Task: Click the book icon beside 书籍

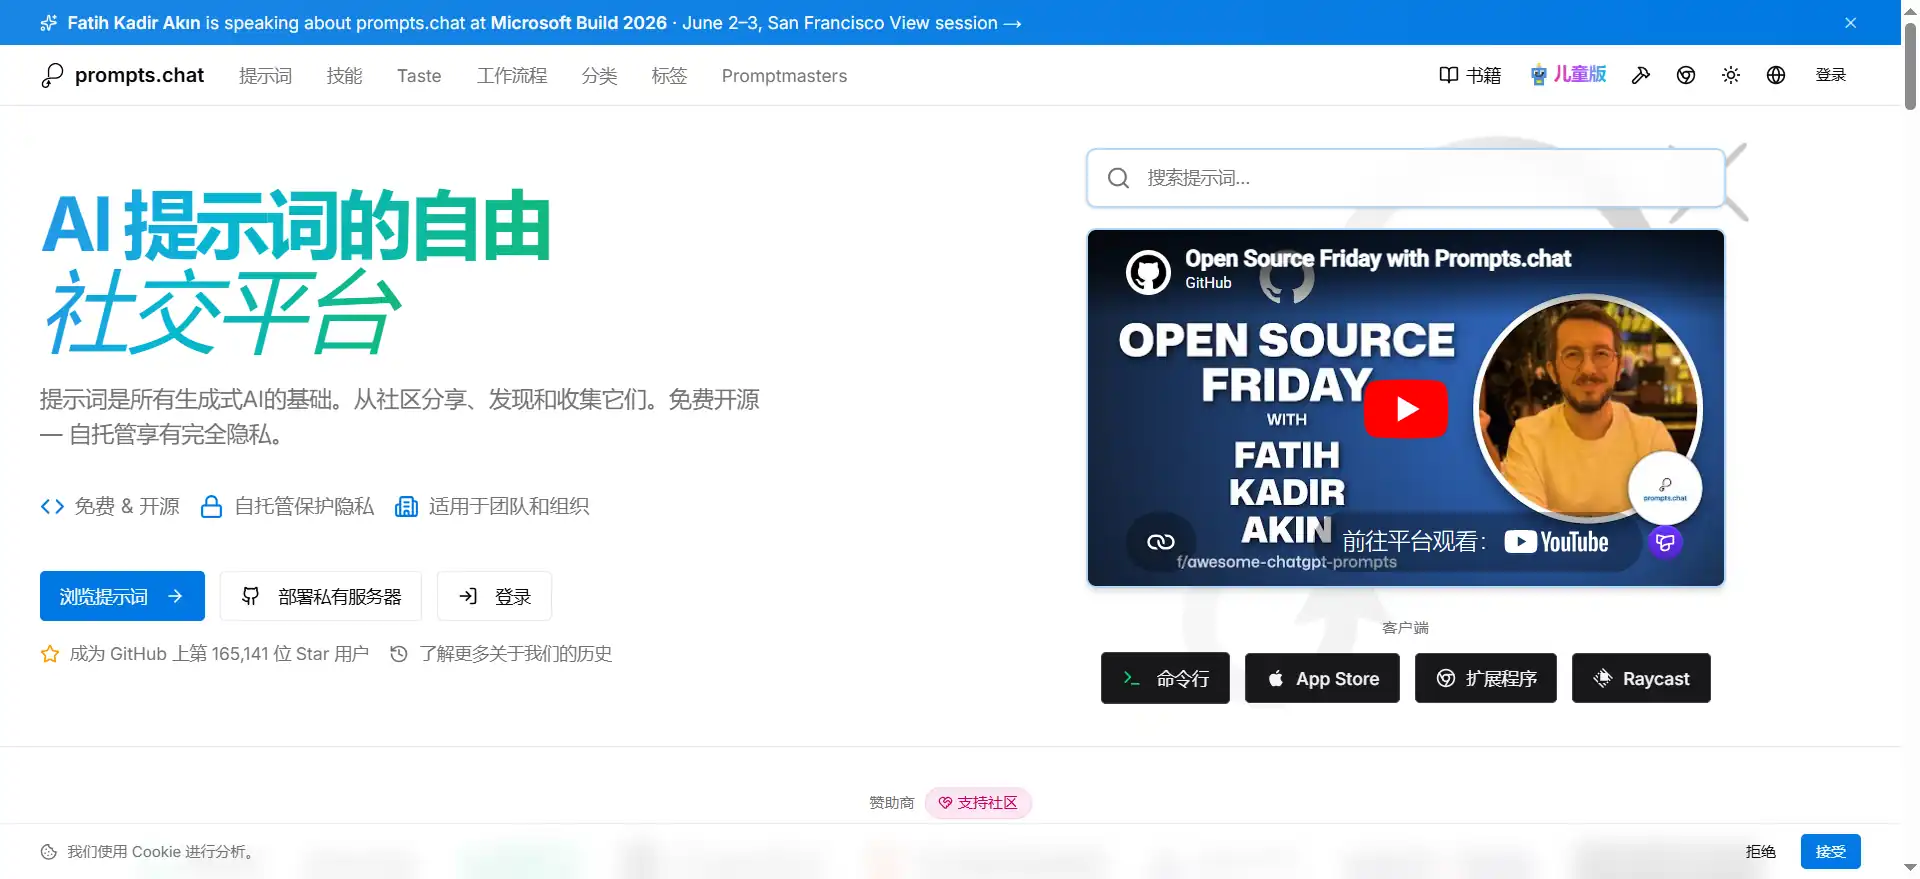Action: pos(1448,75)
